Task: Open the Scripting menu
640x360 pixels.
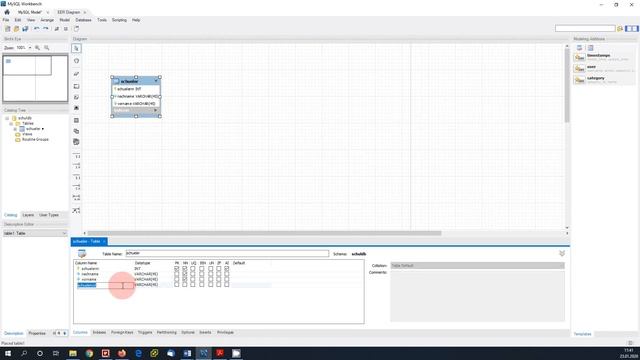Action: [119, 20]
